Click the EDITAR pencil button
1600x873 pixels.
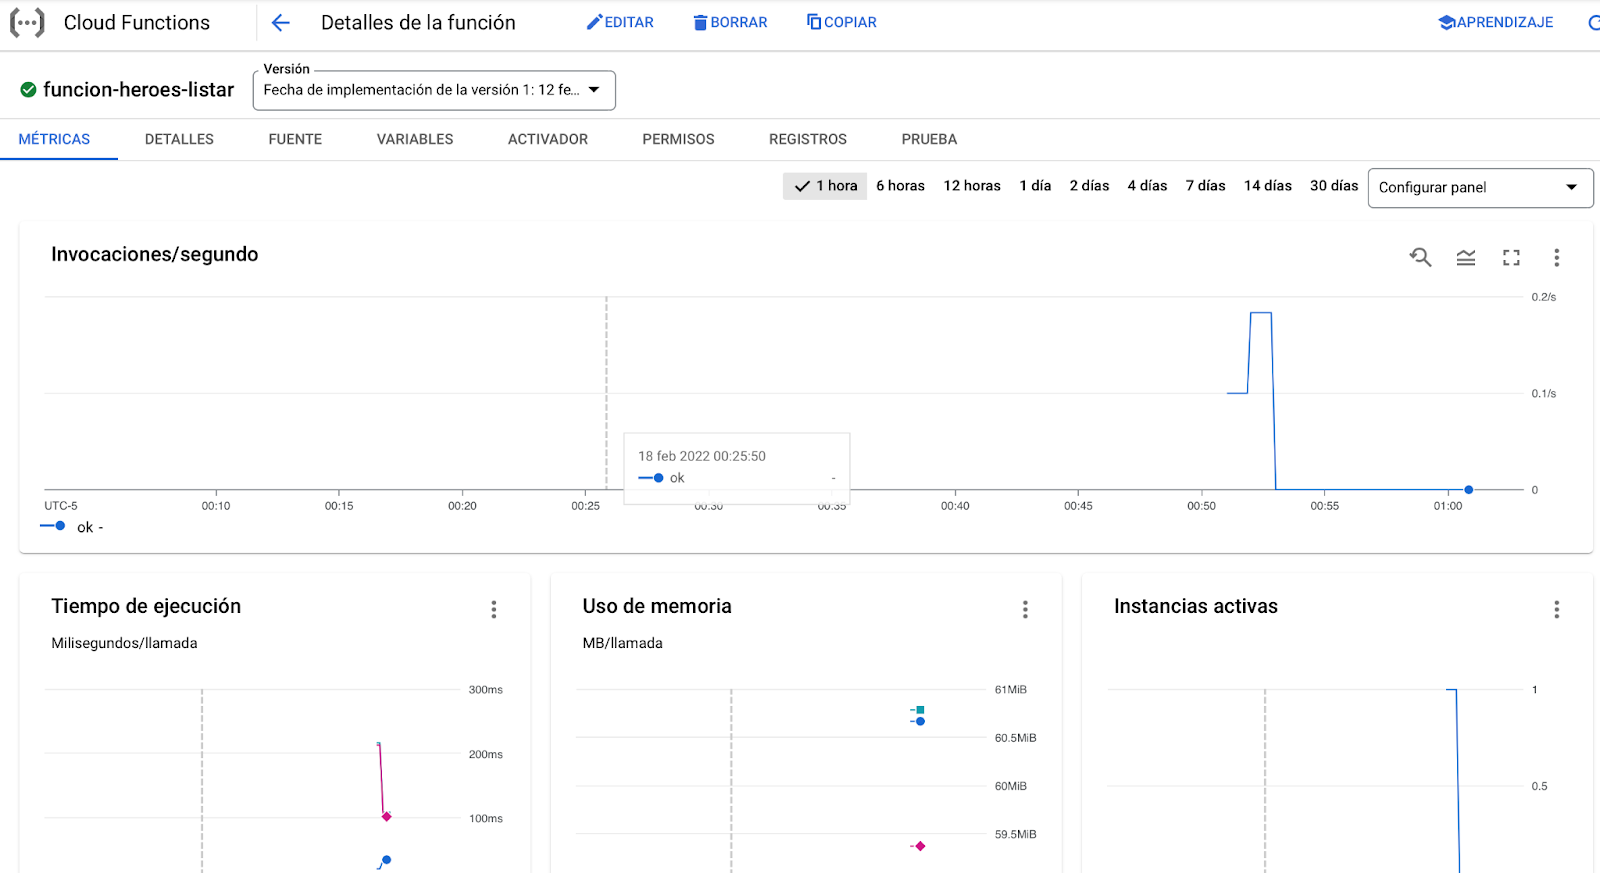coord(620,22)
